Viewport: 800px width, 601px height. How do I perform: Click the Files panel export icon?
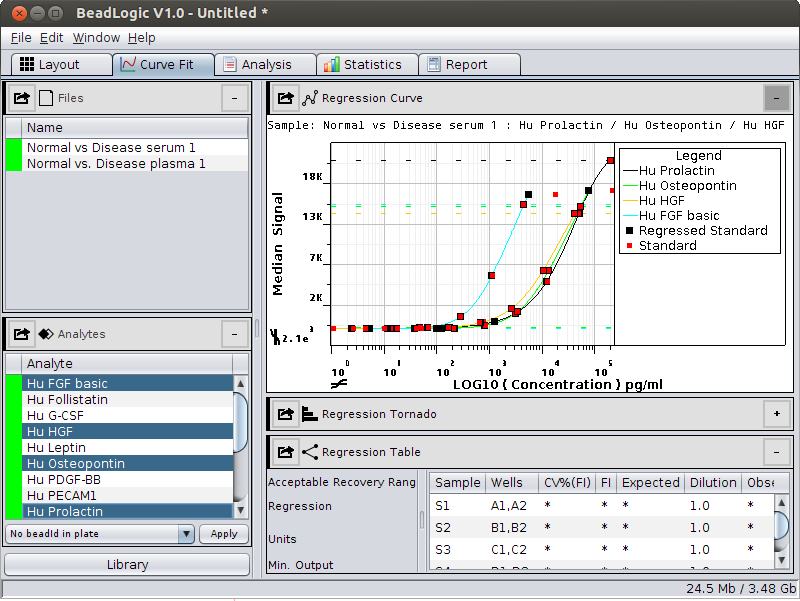coord(21,98)
